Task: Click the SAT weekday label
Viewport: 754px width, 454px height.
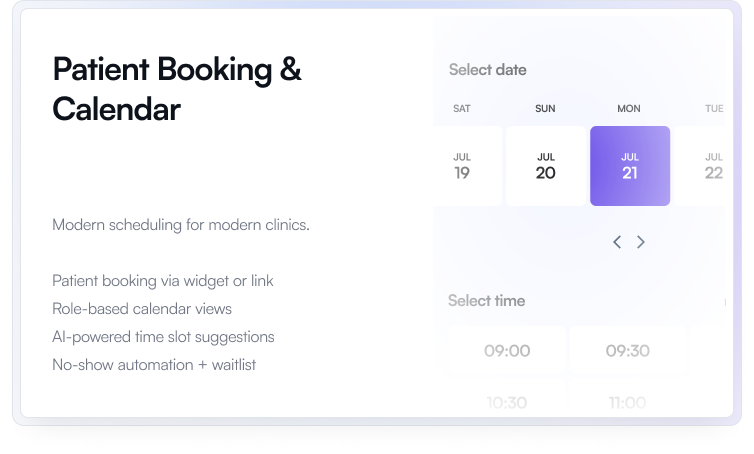Action: coord(462,108)
